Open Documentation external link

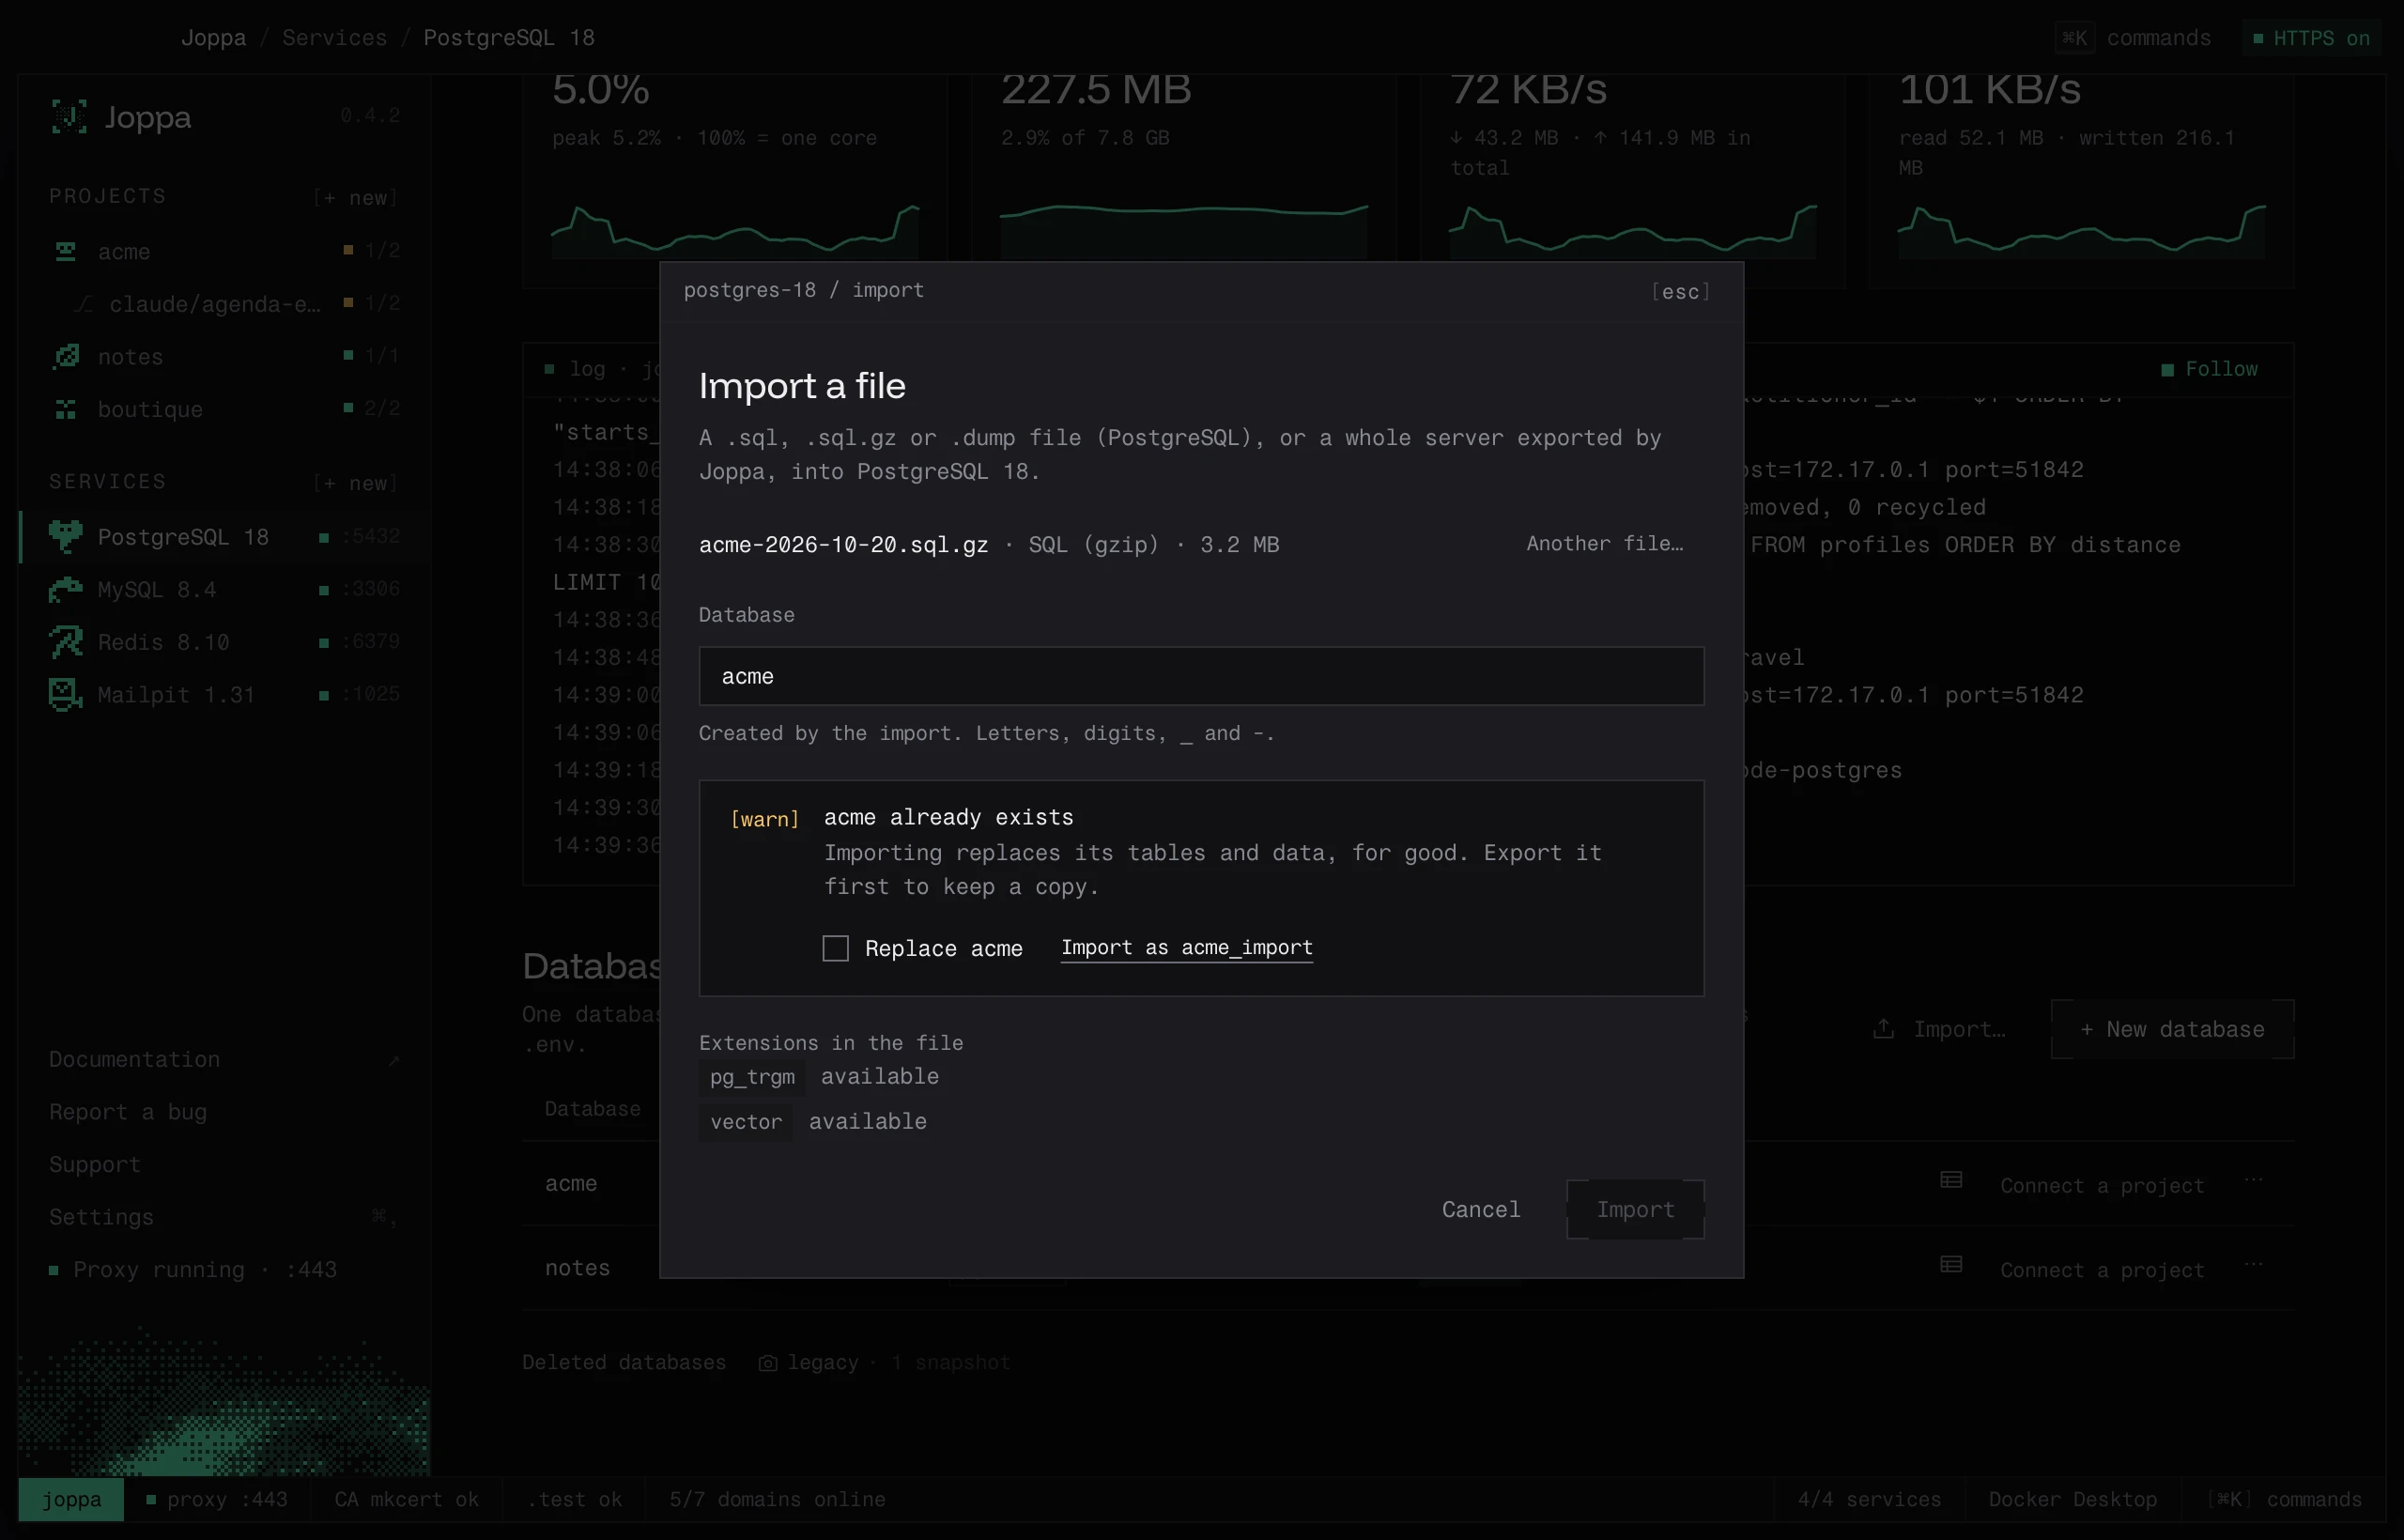click(x=225, y=1059)
